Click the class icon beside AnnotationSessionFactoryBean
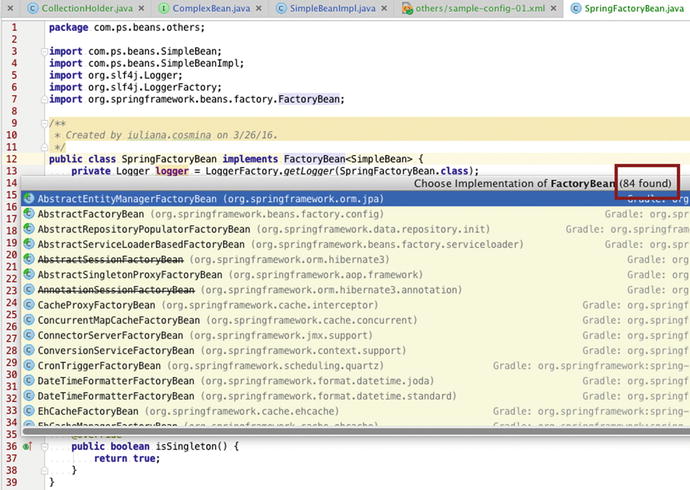The image size is (690, 490). (x=29, y=290)
